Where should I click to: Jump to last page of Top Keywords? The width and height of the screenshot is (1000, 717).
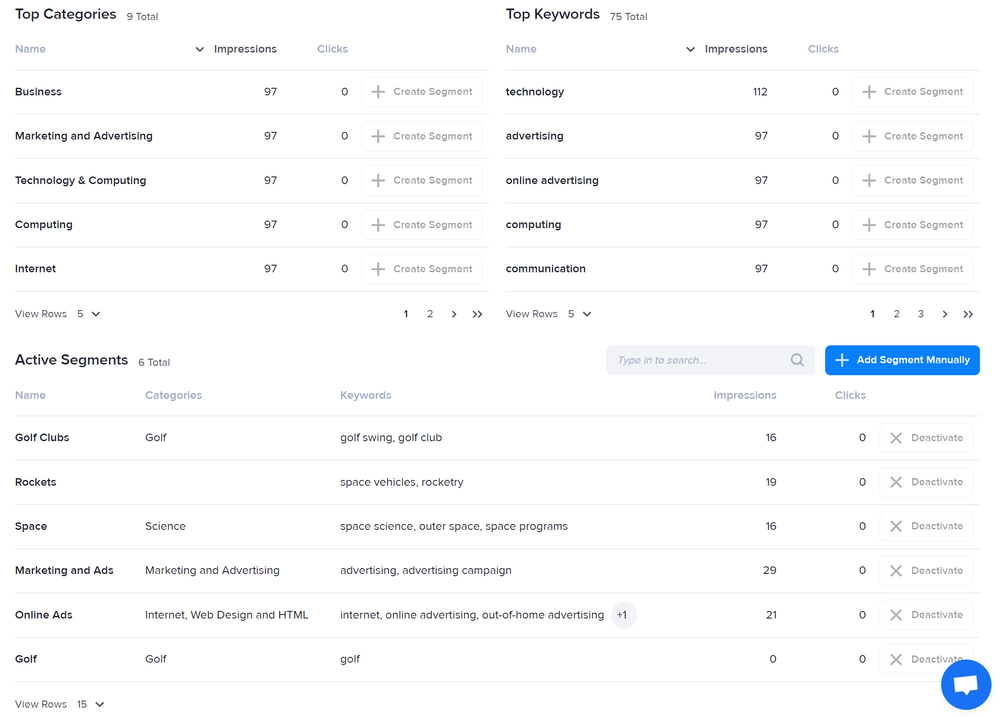pyautogui.click(x=968, y=314)
